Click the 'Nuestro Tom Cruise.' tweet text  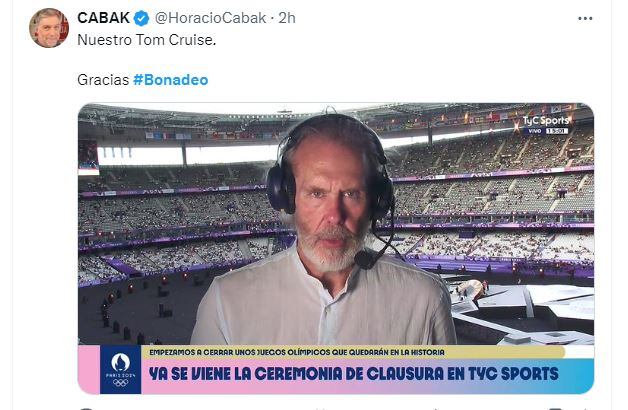147,40
